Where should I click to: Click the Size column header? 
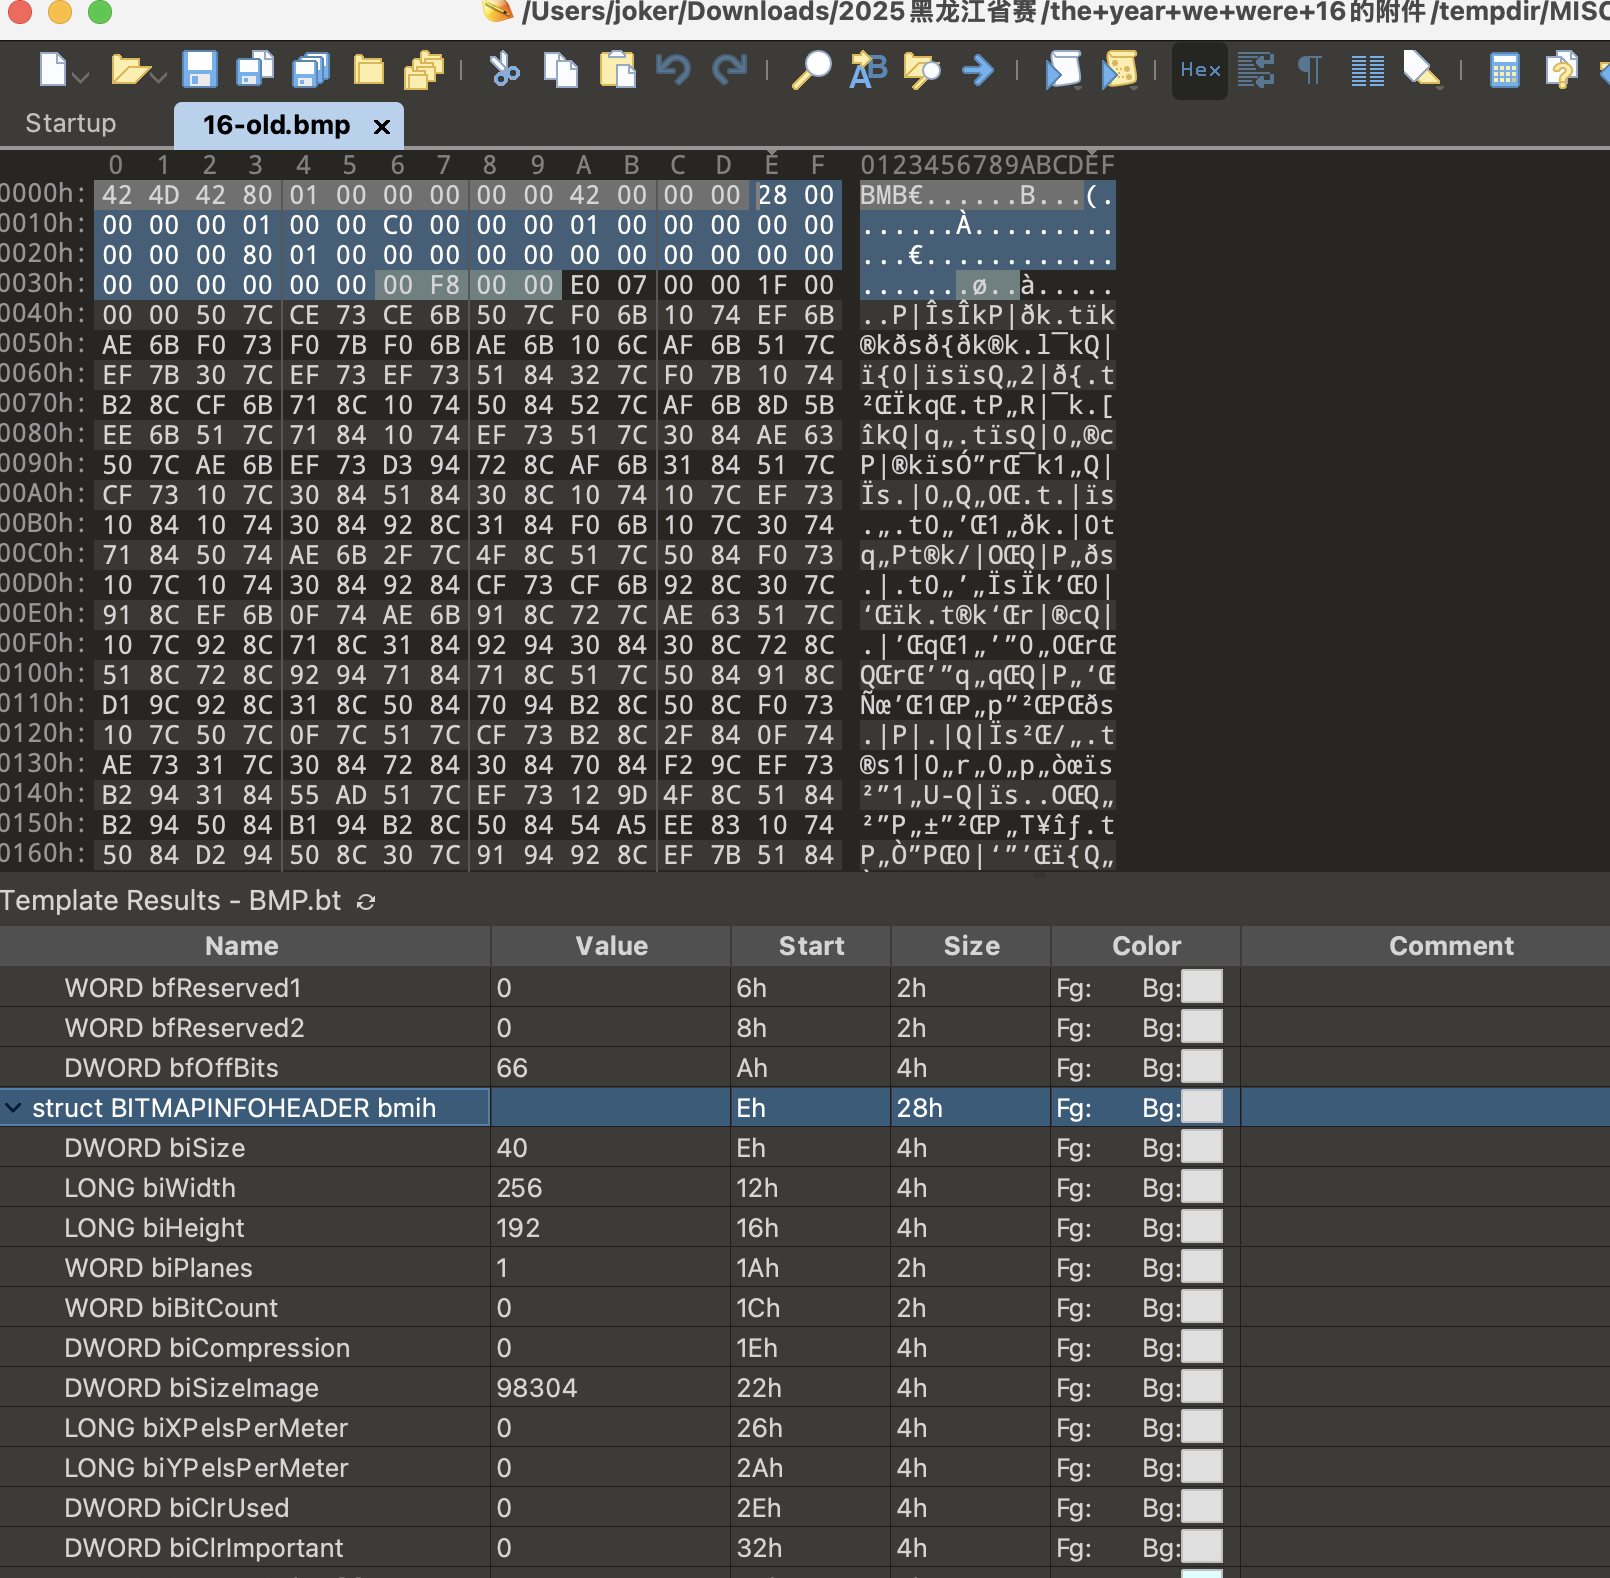click(971, 946)
